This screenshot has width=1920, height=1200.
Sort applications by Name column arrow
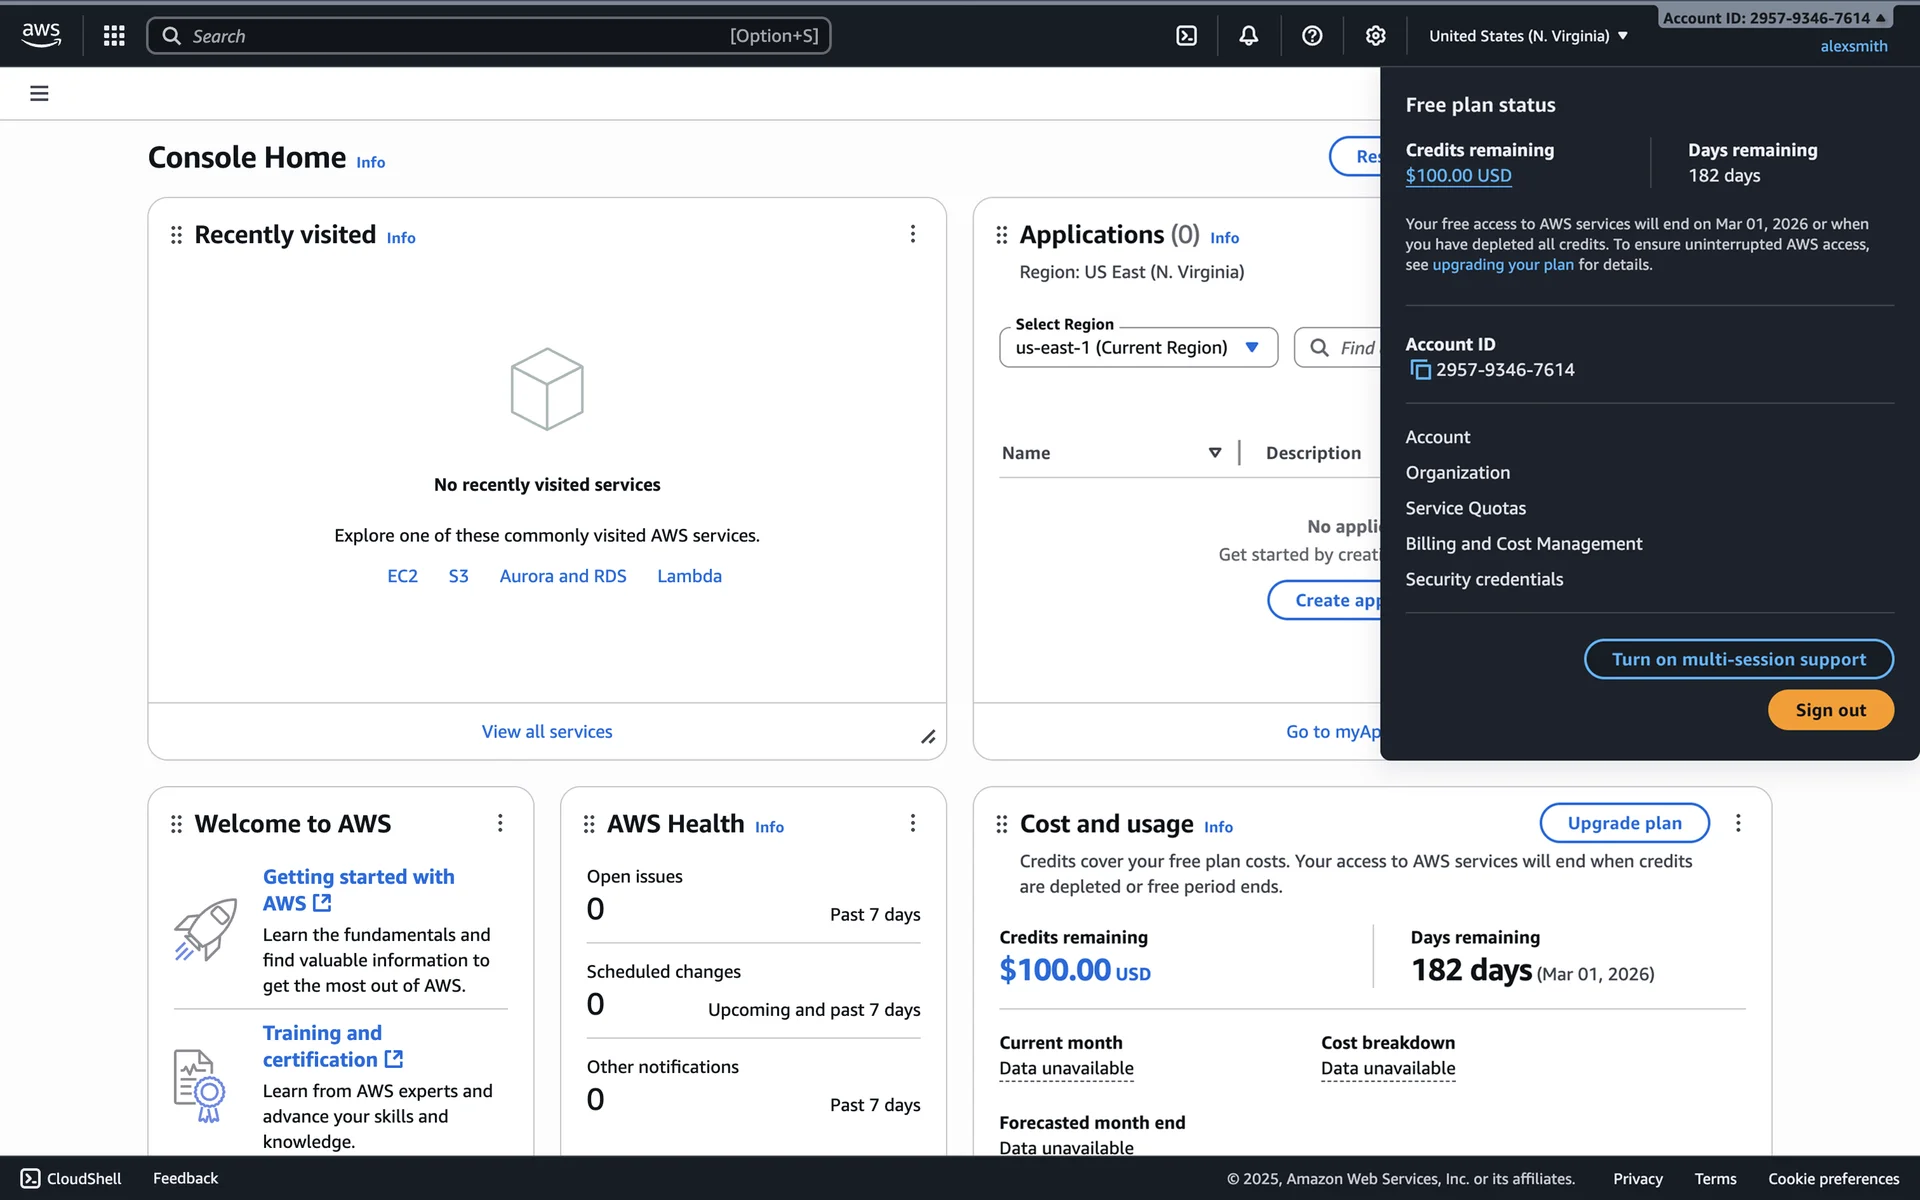1214,453
